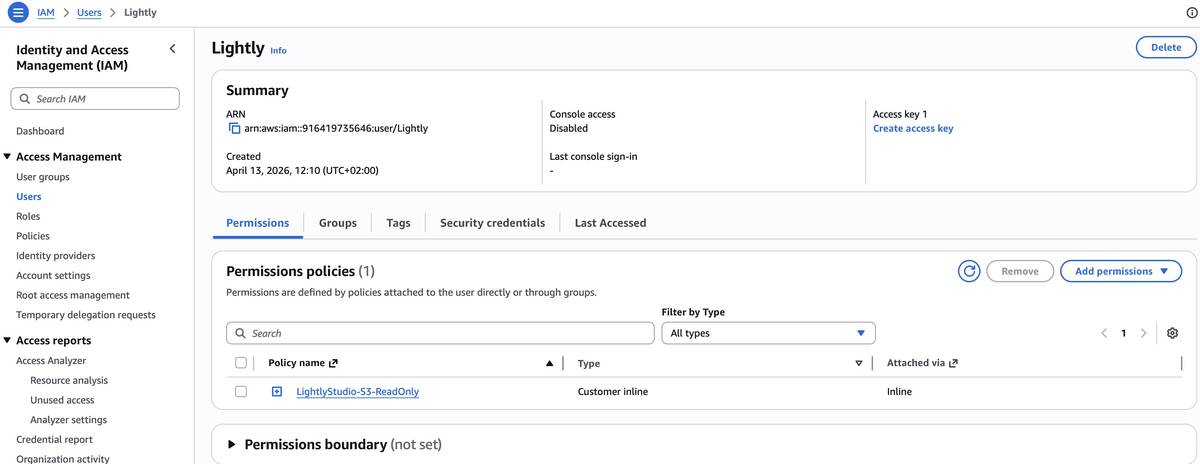Click the IAM breadcrumb link
The height and width of the screenshot is (464, 1200).
point(45,13)
